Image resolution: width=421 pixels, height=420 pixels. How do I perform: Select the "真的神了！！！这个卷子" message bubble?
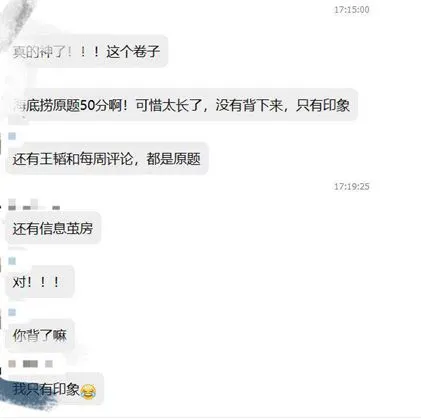coord(87,51)
